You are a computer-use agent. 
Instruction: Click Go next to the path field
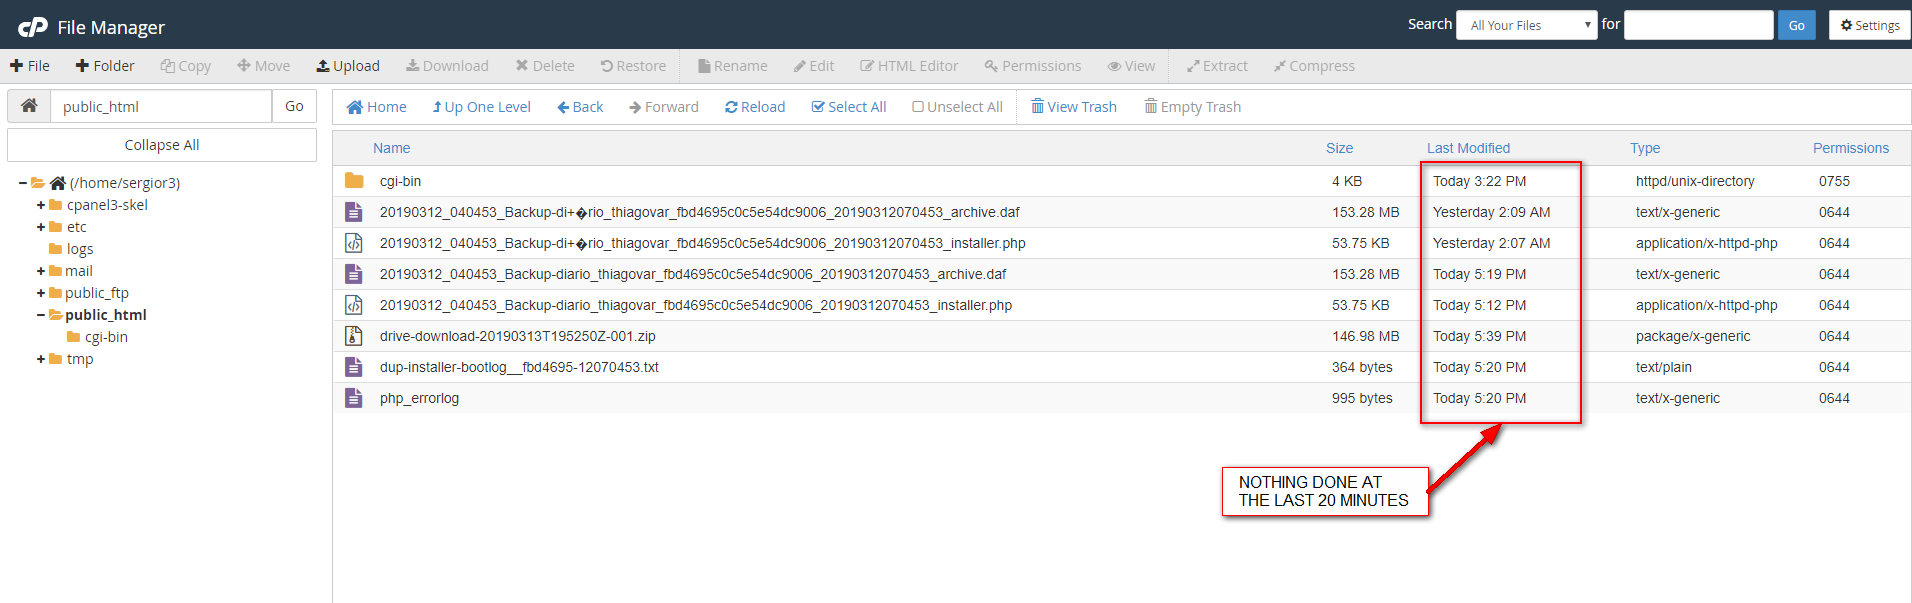(x=294, y=106)
